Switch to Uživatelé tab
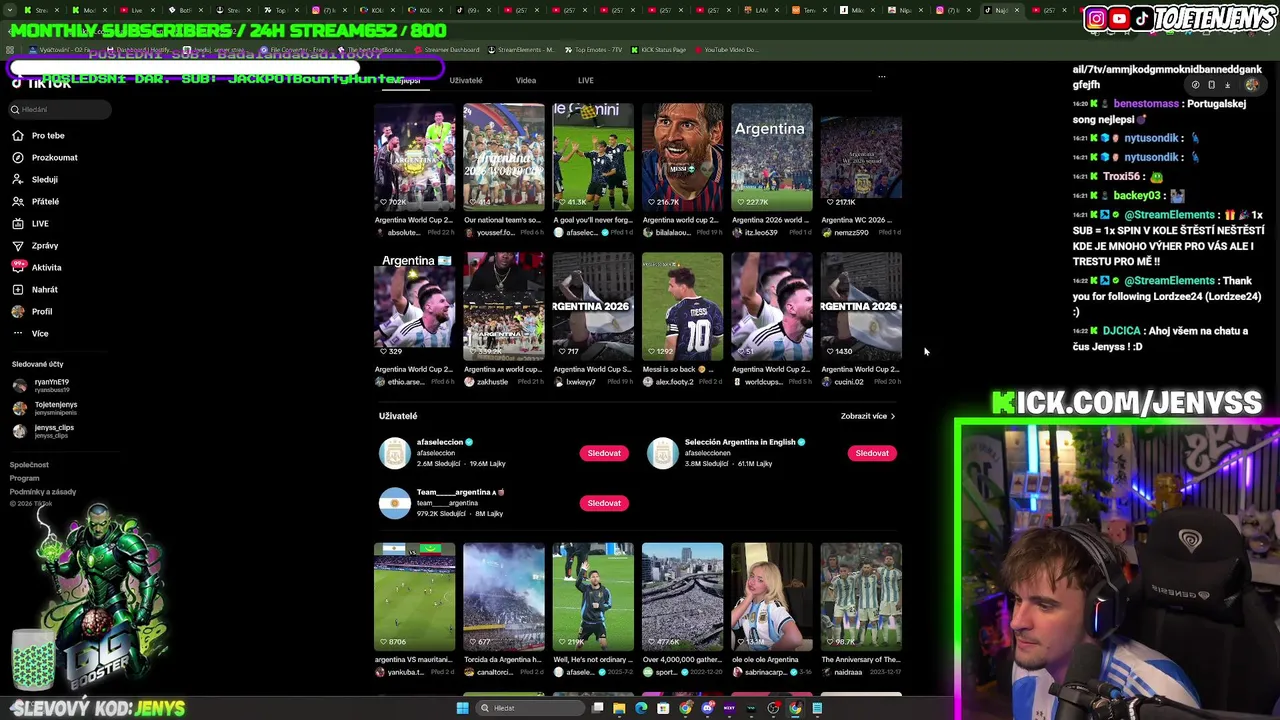Screen dimensions: 1280x720 466,80
